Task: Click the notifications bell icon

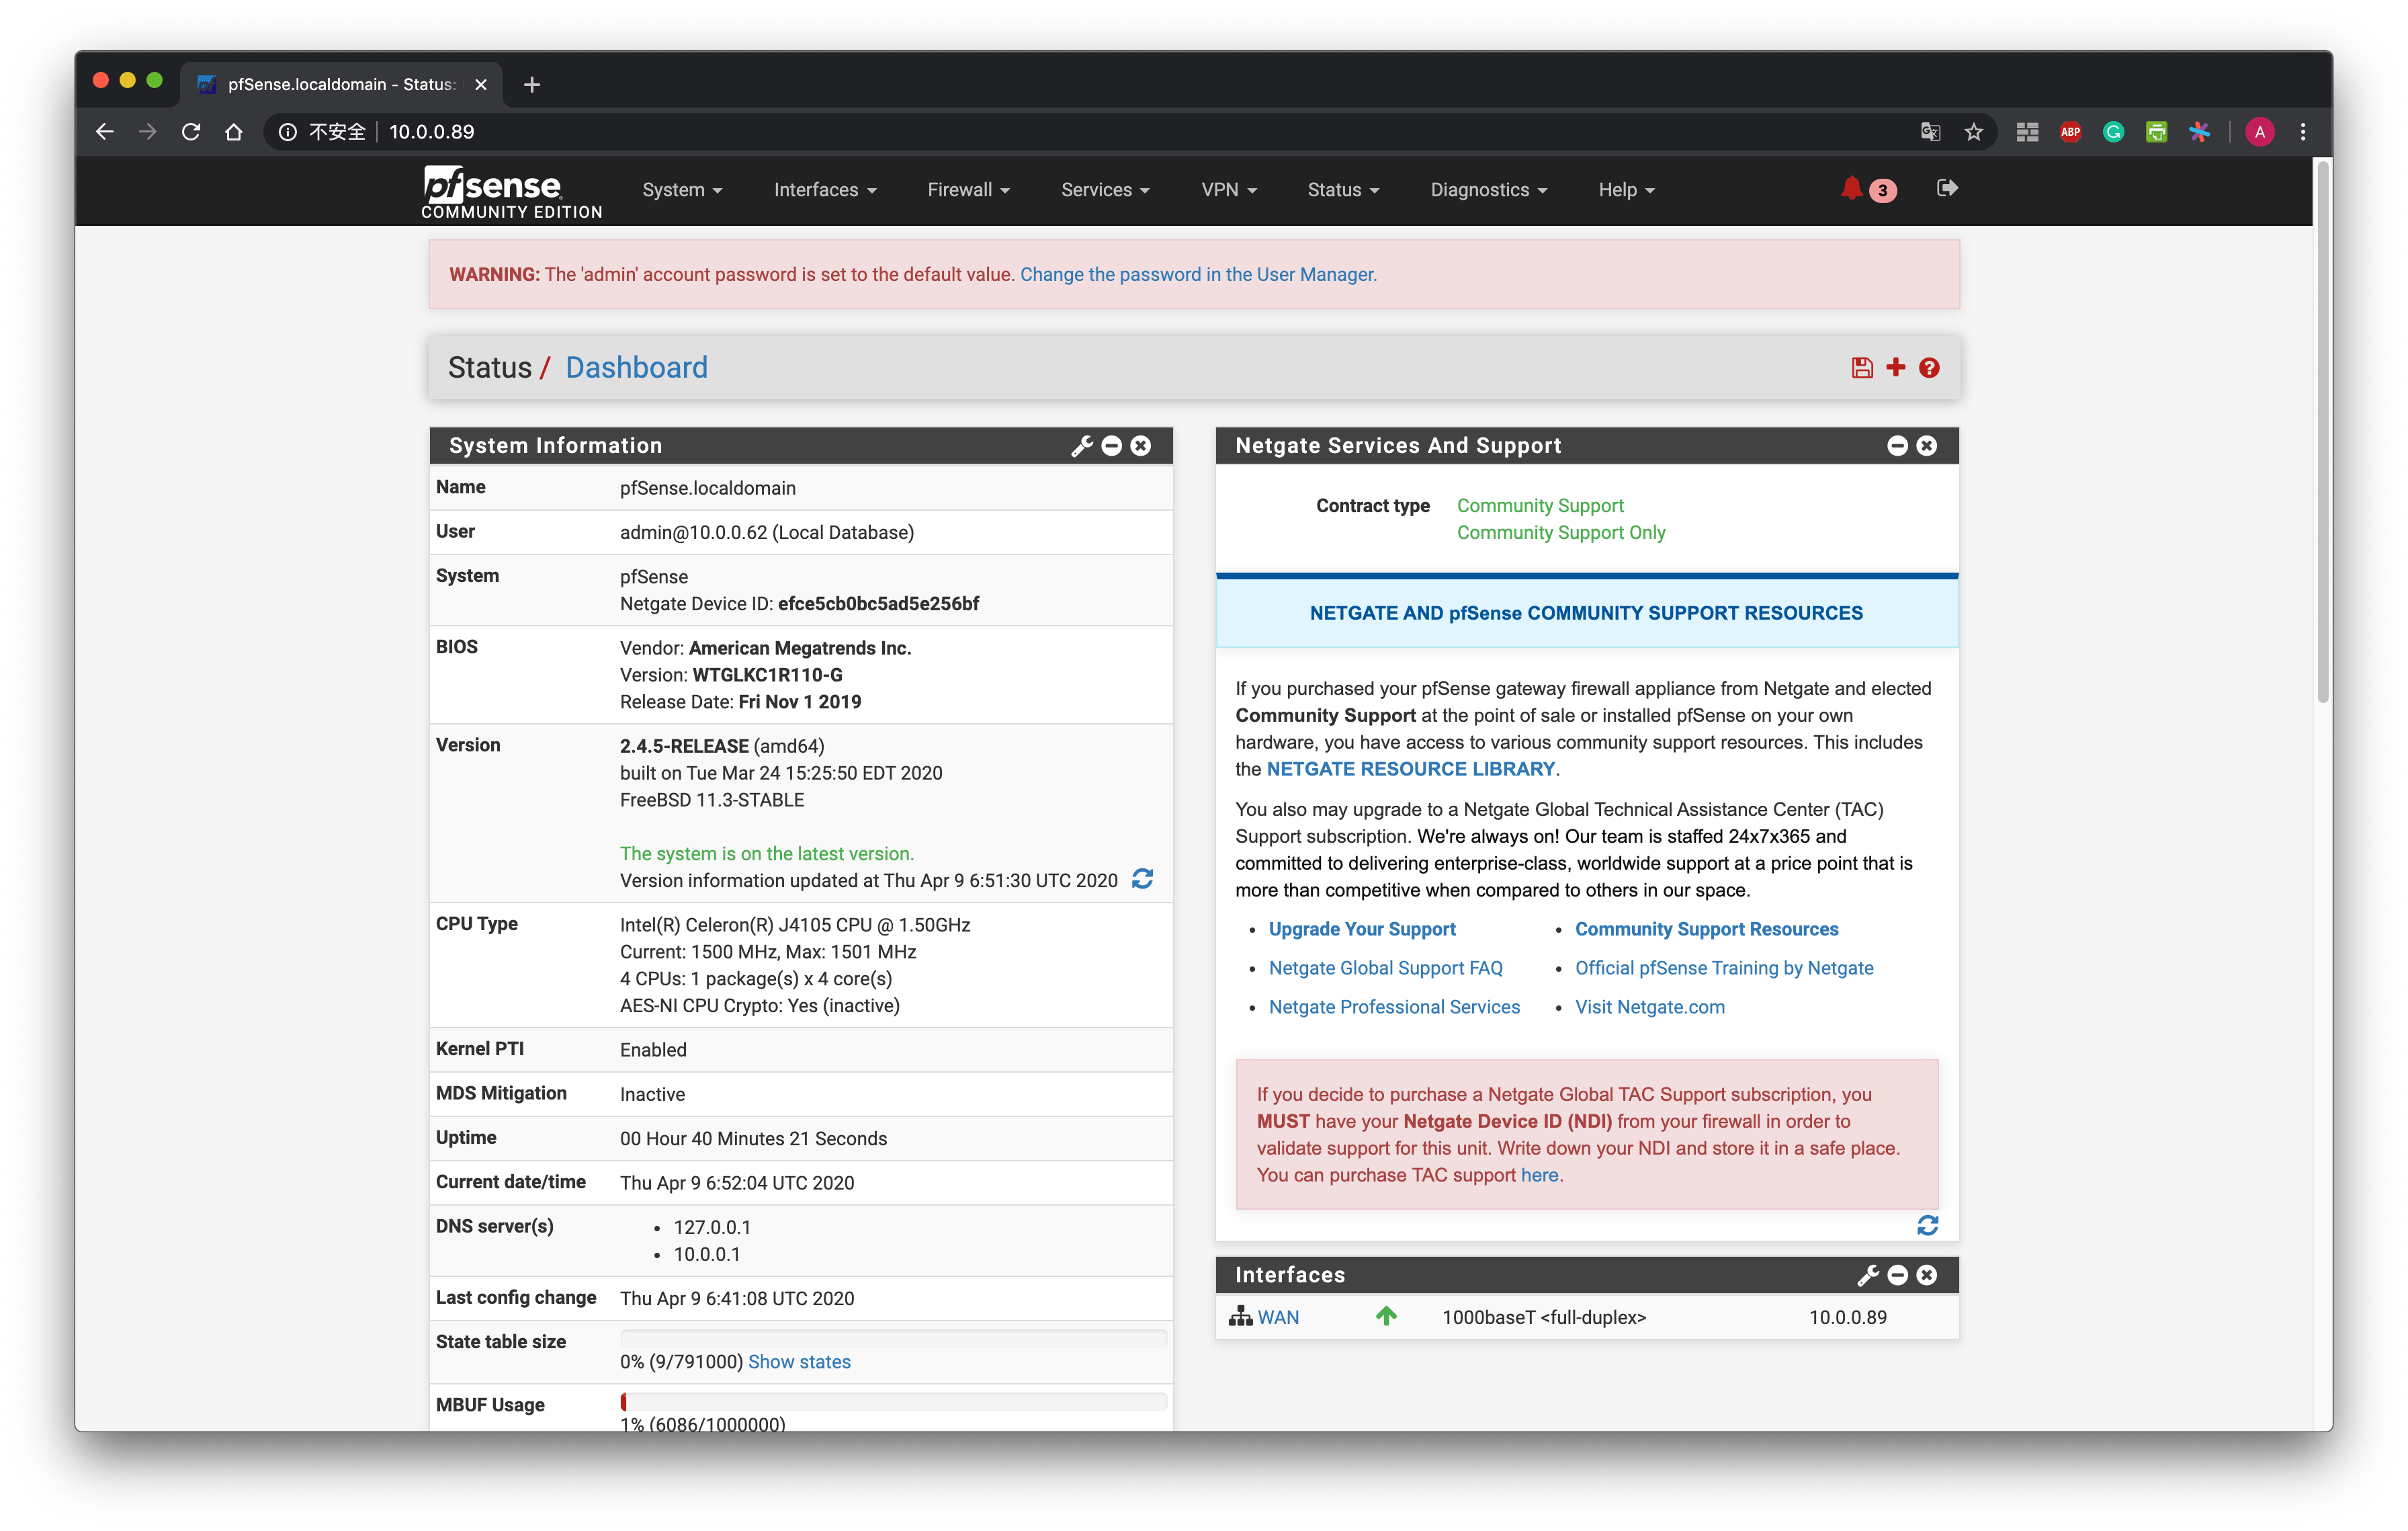Action: pyautogui.click(x=1851, y=189)
